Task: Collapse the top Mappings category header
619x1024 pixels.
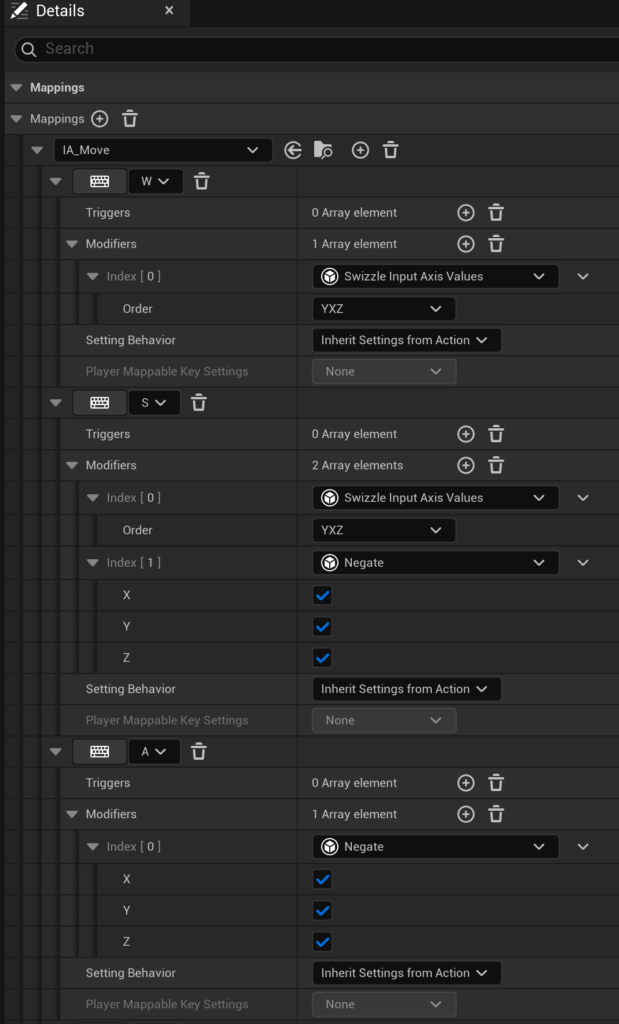Action: click(16, 88)
